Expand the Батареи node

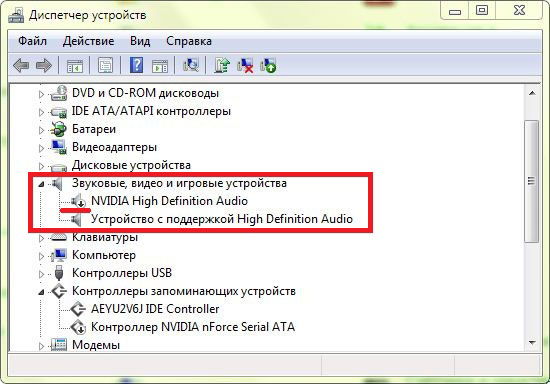[x=41, y=130]
